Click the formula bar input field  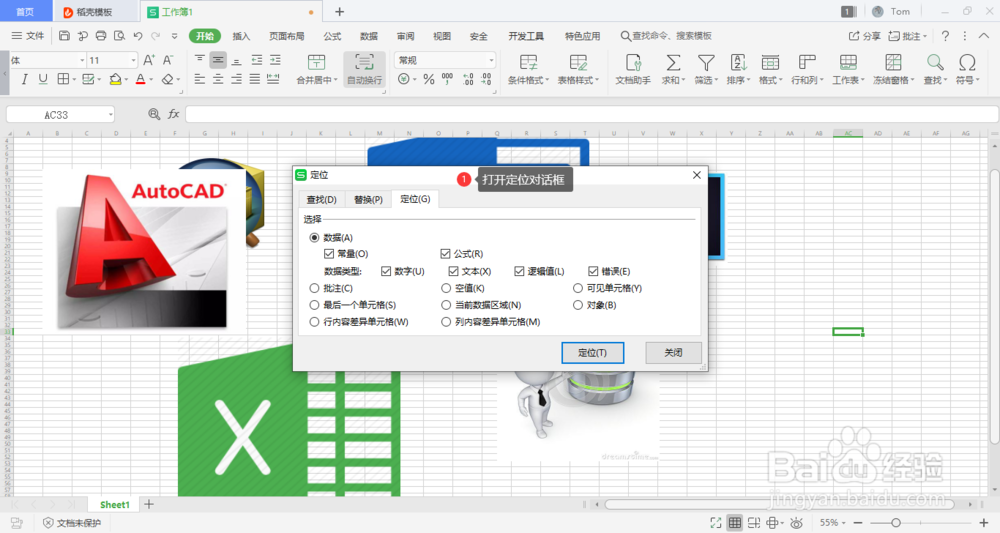[x=592, y=114]
